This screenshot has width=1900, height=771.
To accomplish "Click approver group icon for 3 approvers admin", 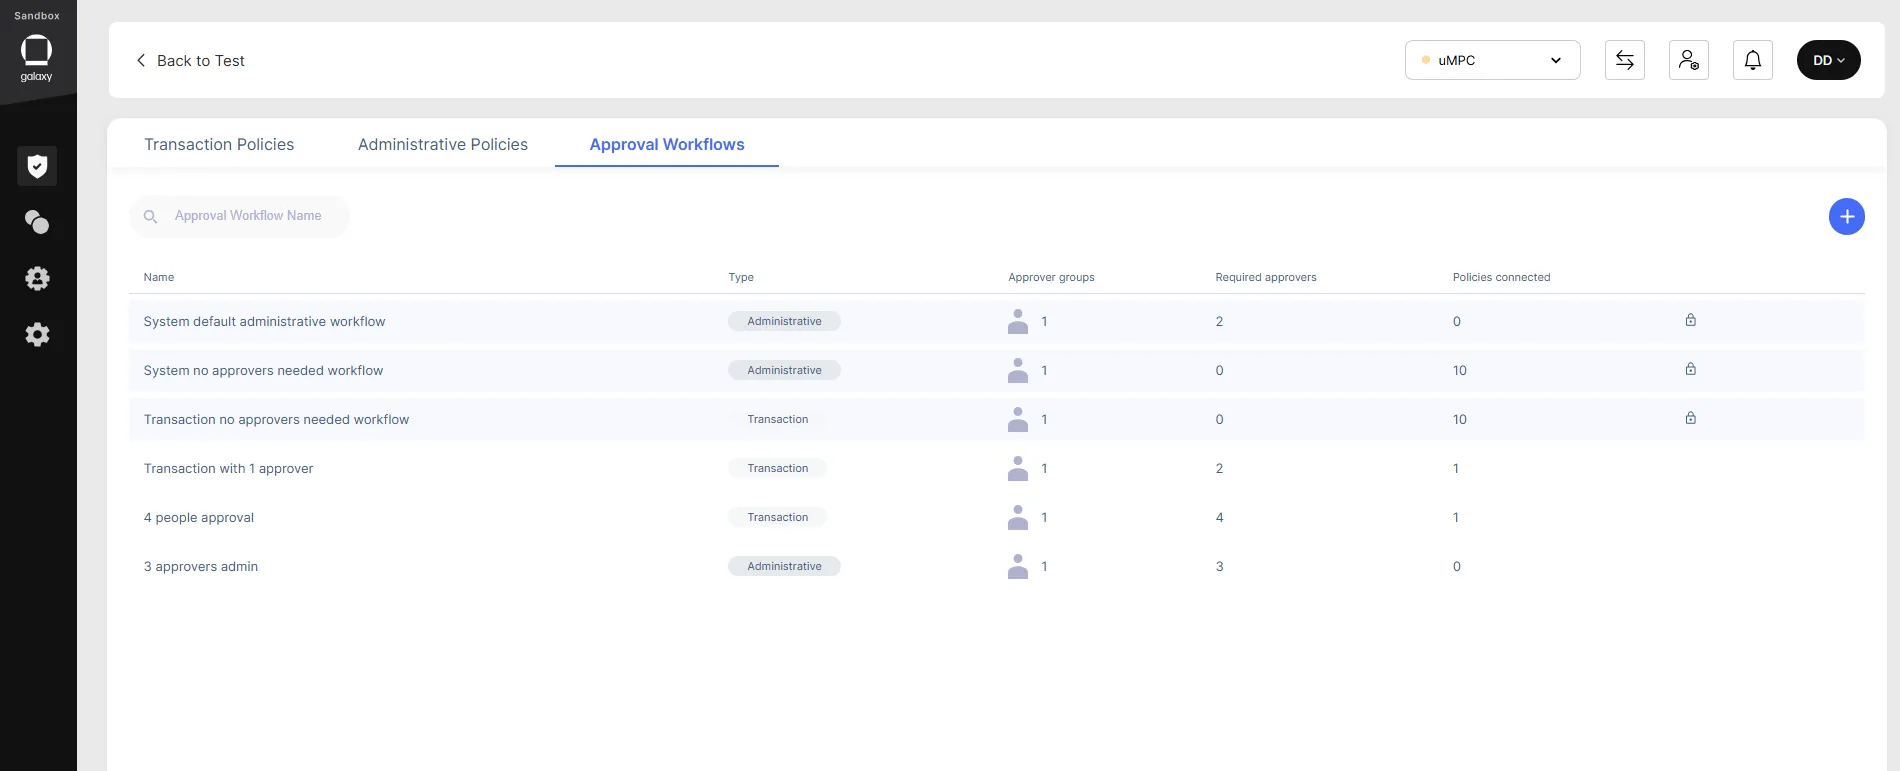I will pyautogui.click(x=1018, y=566).
